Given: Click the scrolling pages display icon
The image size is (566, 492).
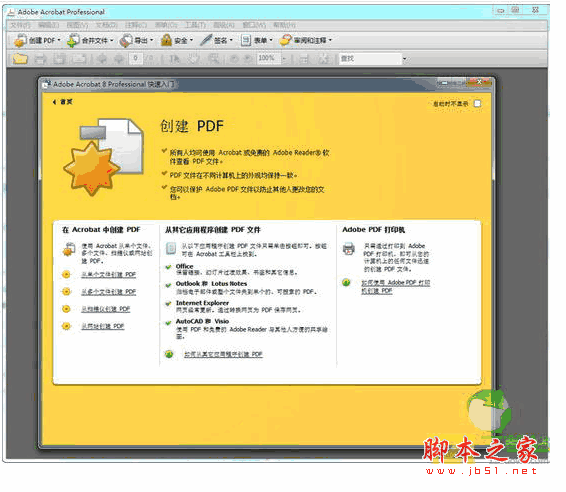Looking at the screenshot, I should (x=304, y=58).
